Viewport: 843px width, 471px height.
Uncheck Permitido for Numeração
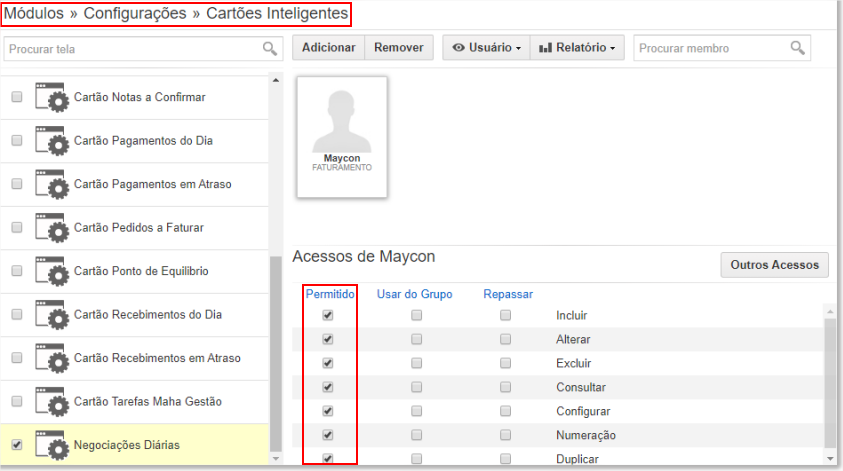[x=328, y=435]
